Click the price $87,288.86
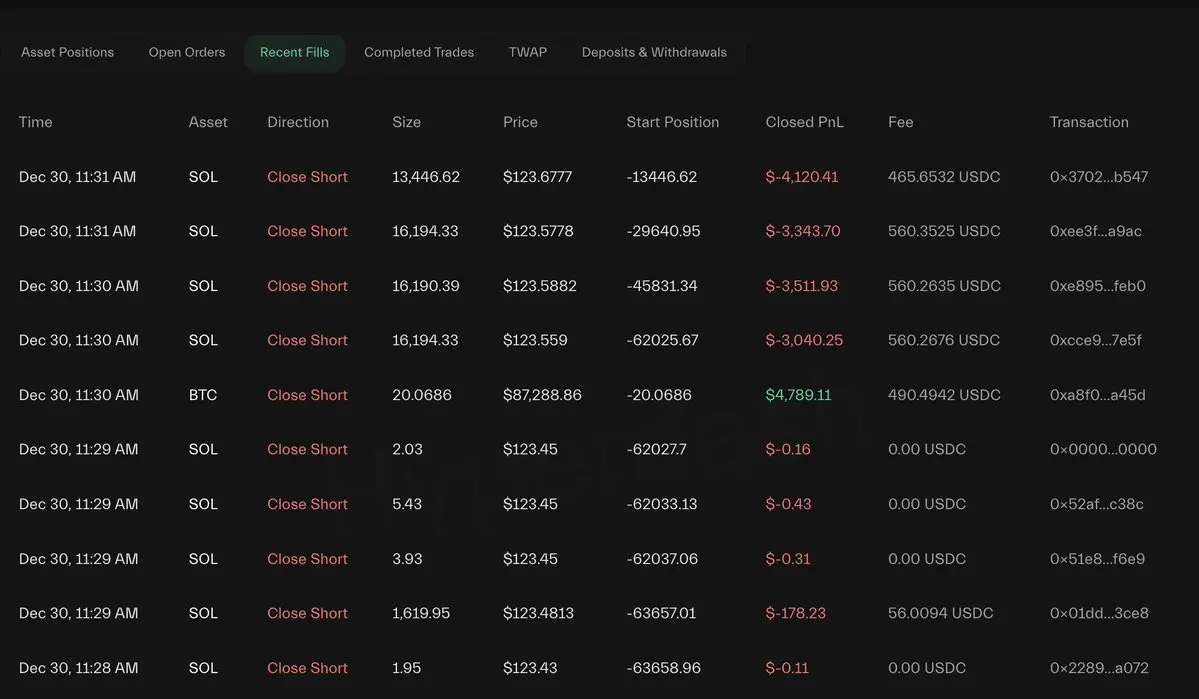The image size is (1199, 699). 542,395
